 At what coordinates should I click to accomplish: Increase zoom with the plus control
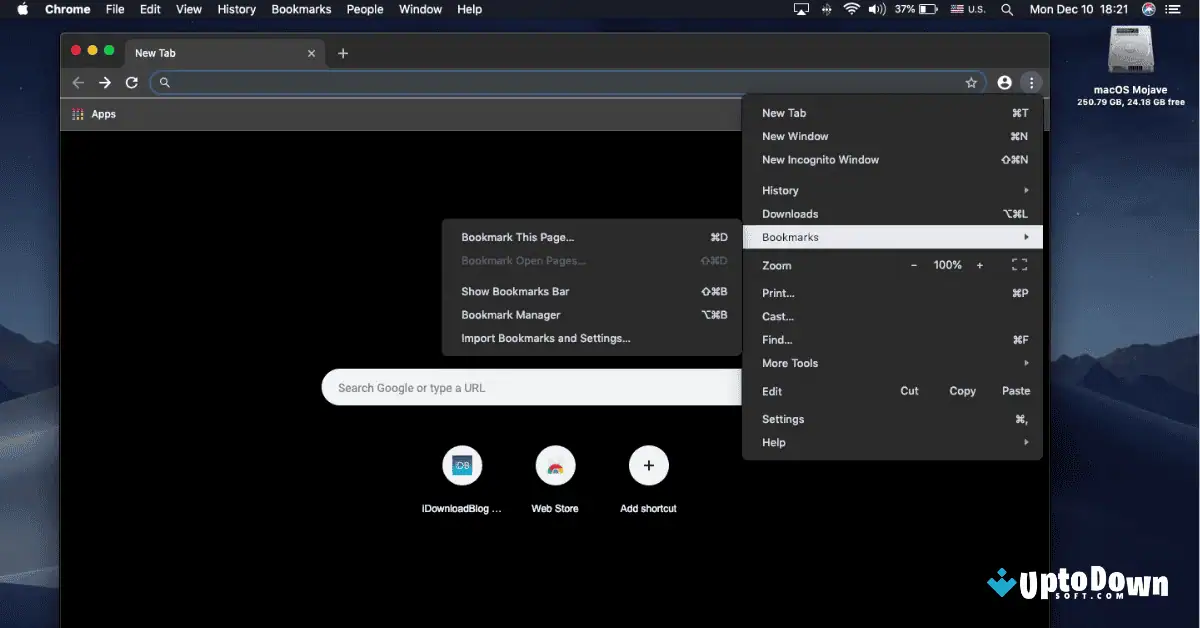[x=979, y=265]
